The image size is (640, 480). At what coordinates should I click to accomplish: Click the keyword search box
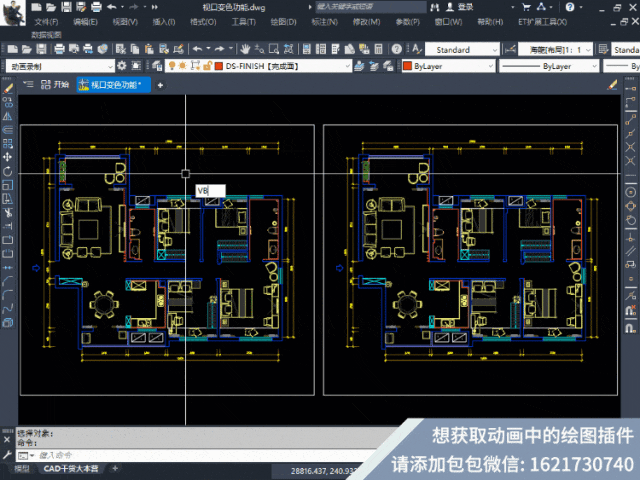370,7
